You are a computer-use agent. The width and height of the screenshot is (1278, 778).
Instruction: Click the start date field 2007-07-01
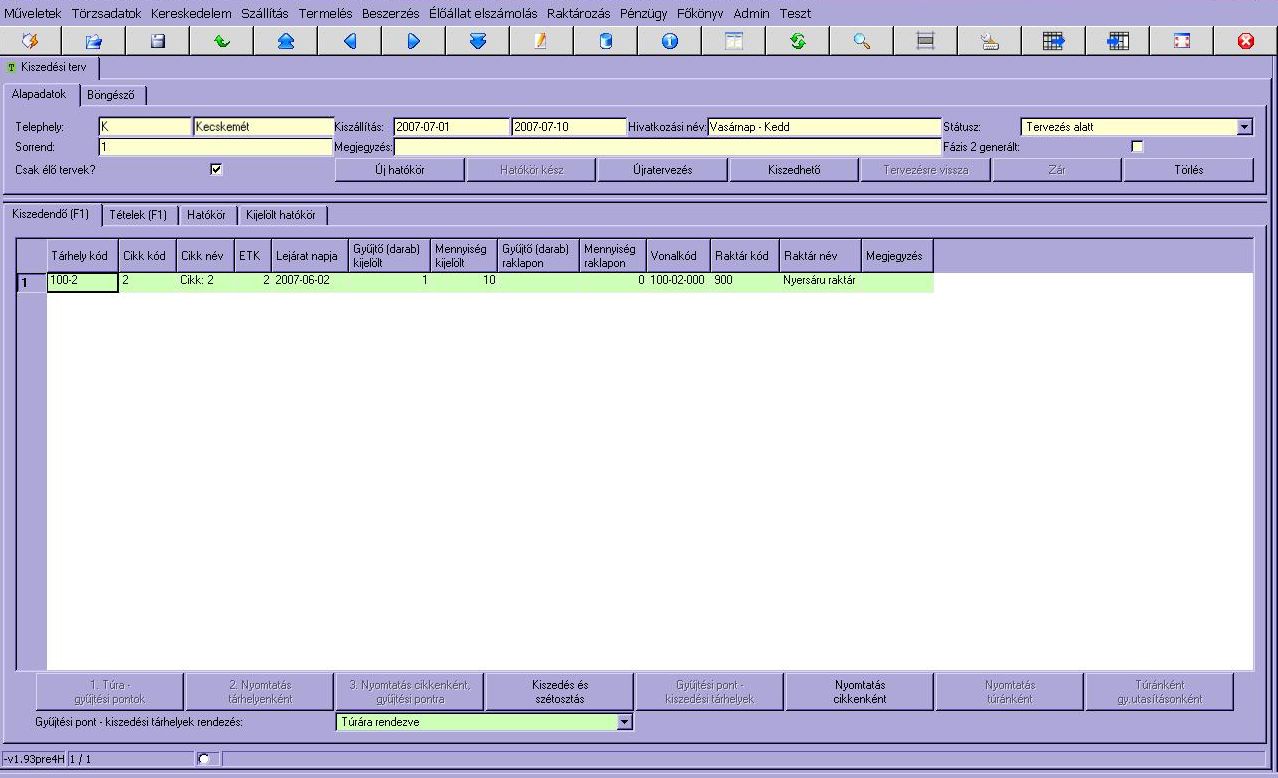pyautogui.click(x=451, y=127)
